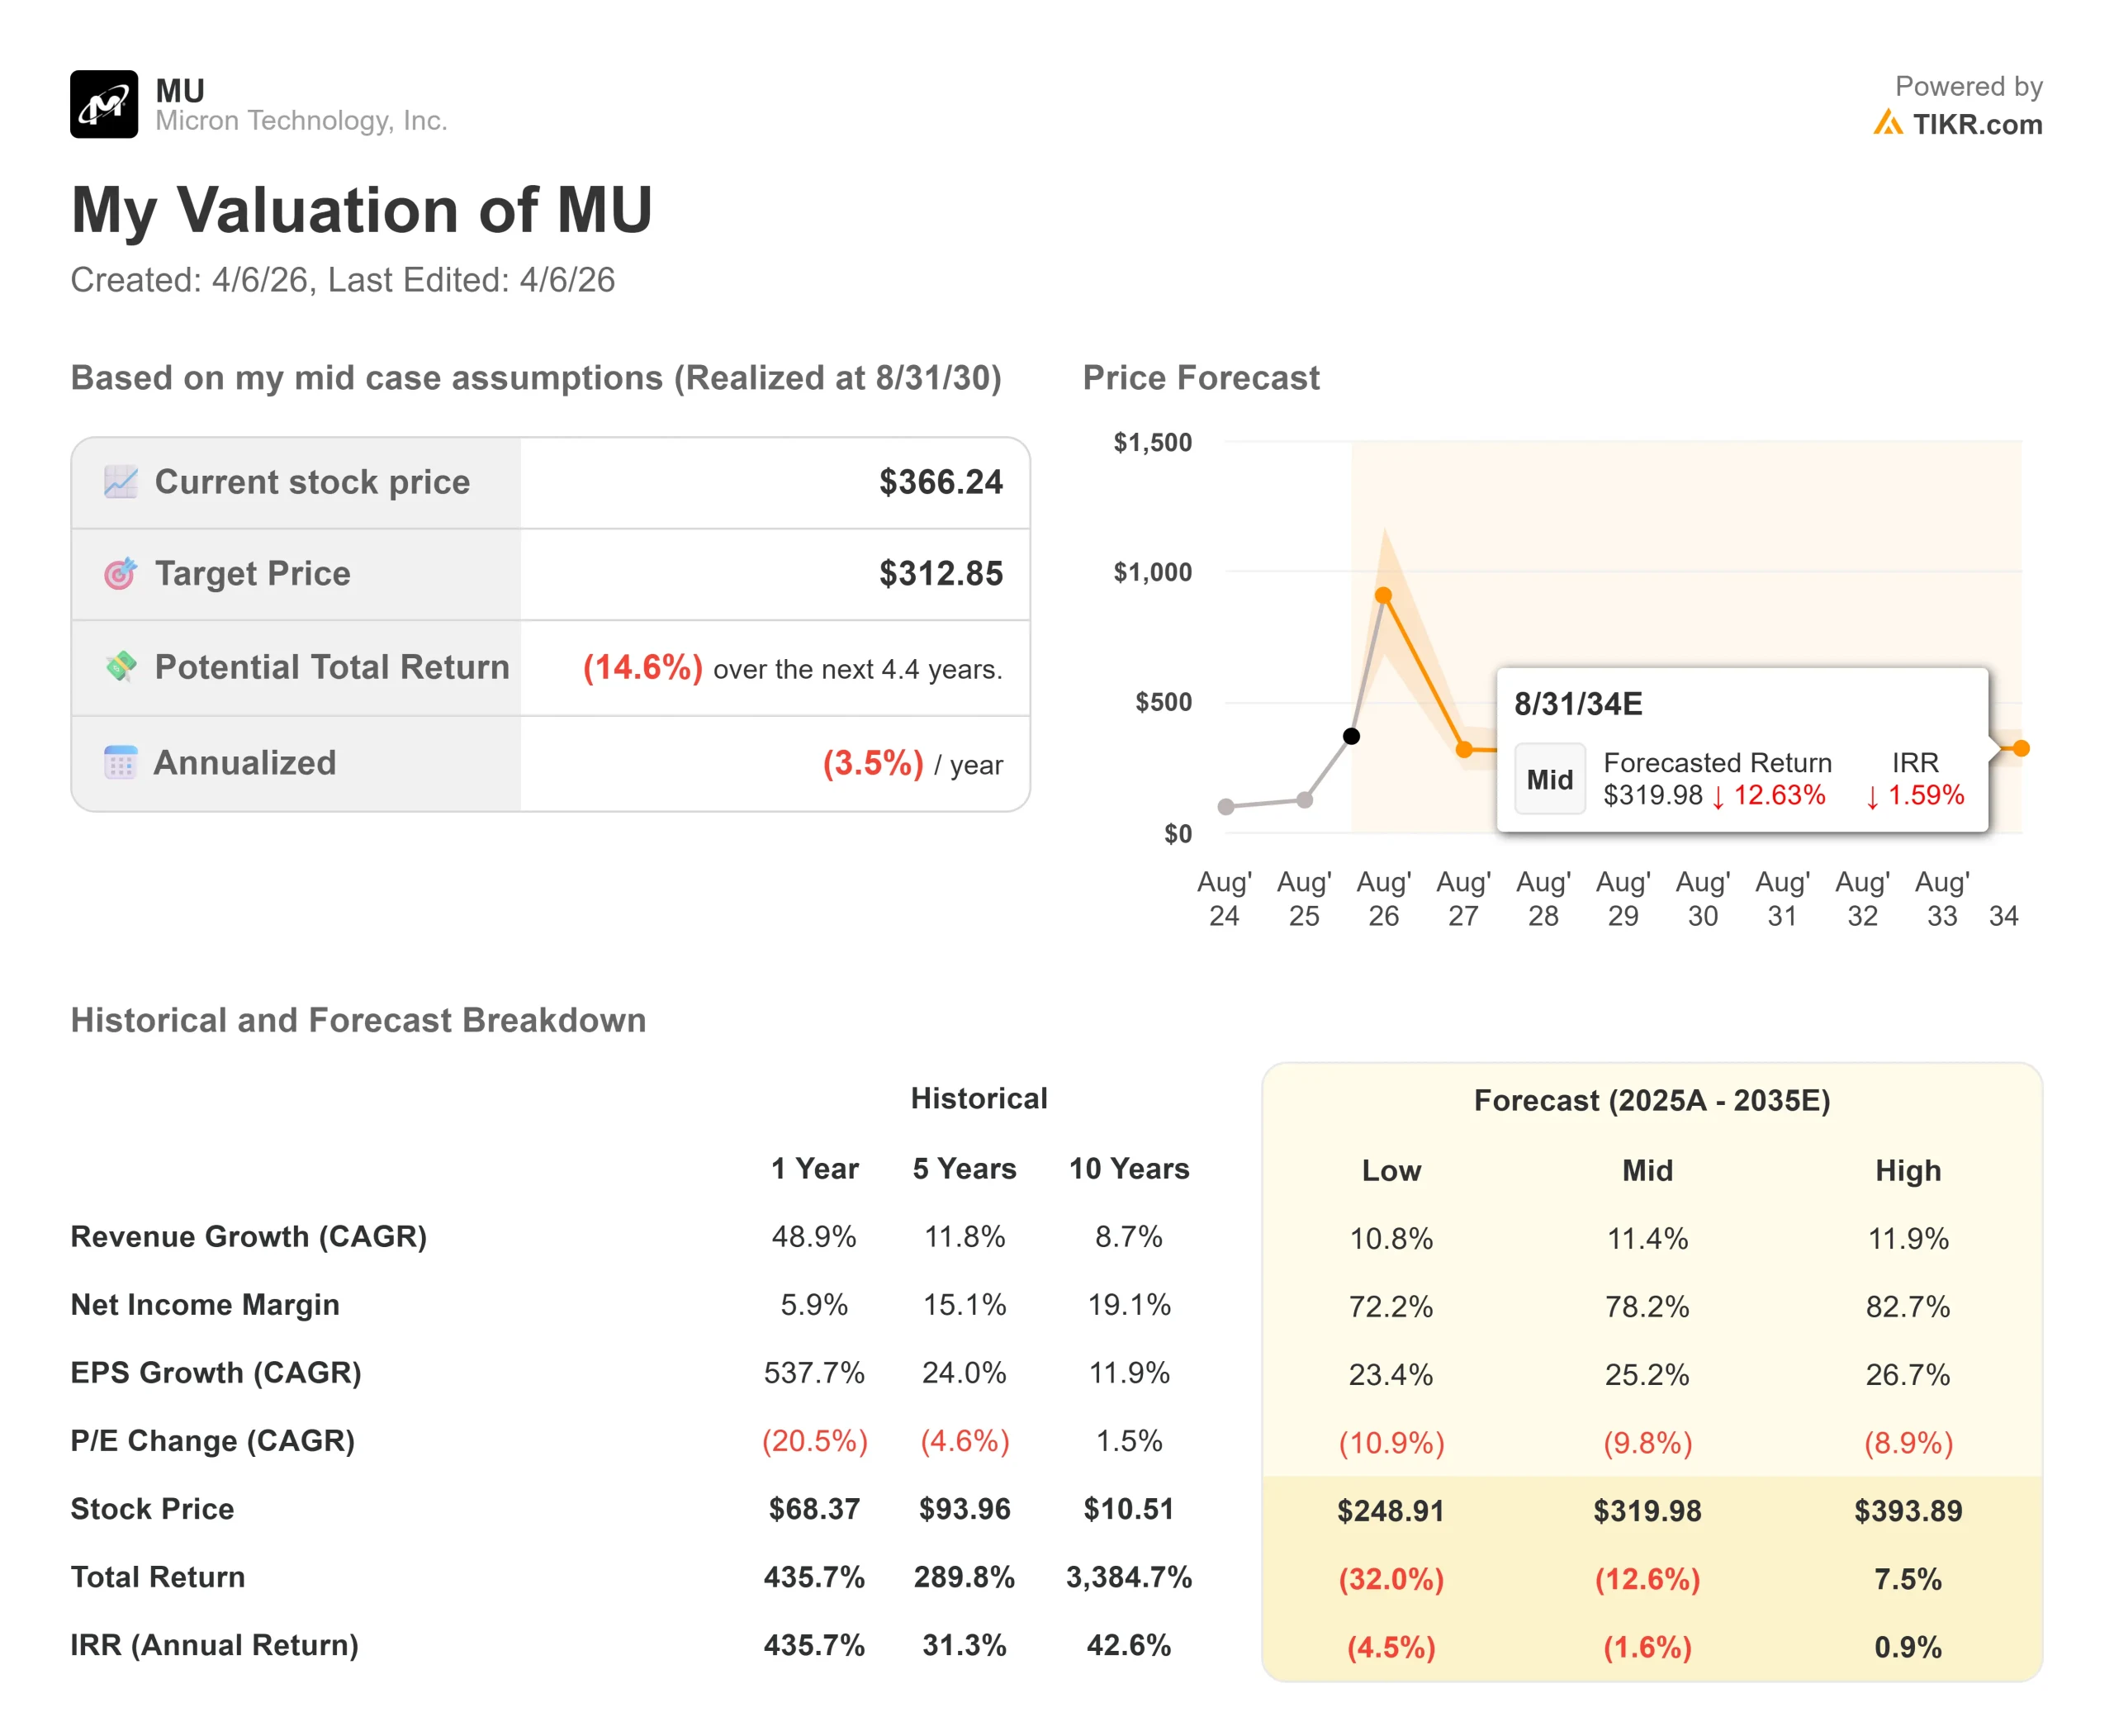Click the money icon beside Potential Total Return
Image resolution: width=2114 pixels, height=1736 pixels.
121,666
